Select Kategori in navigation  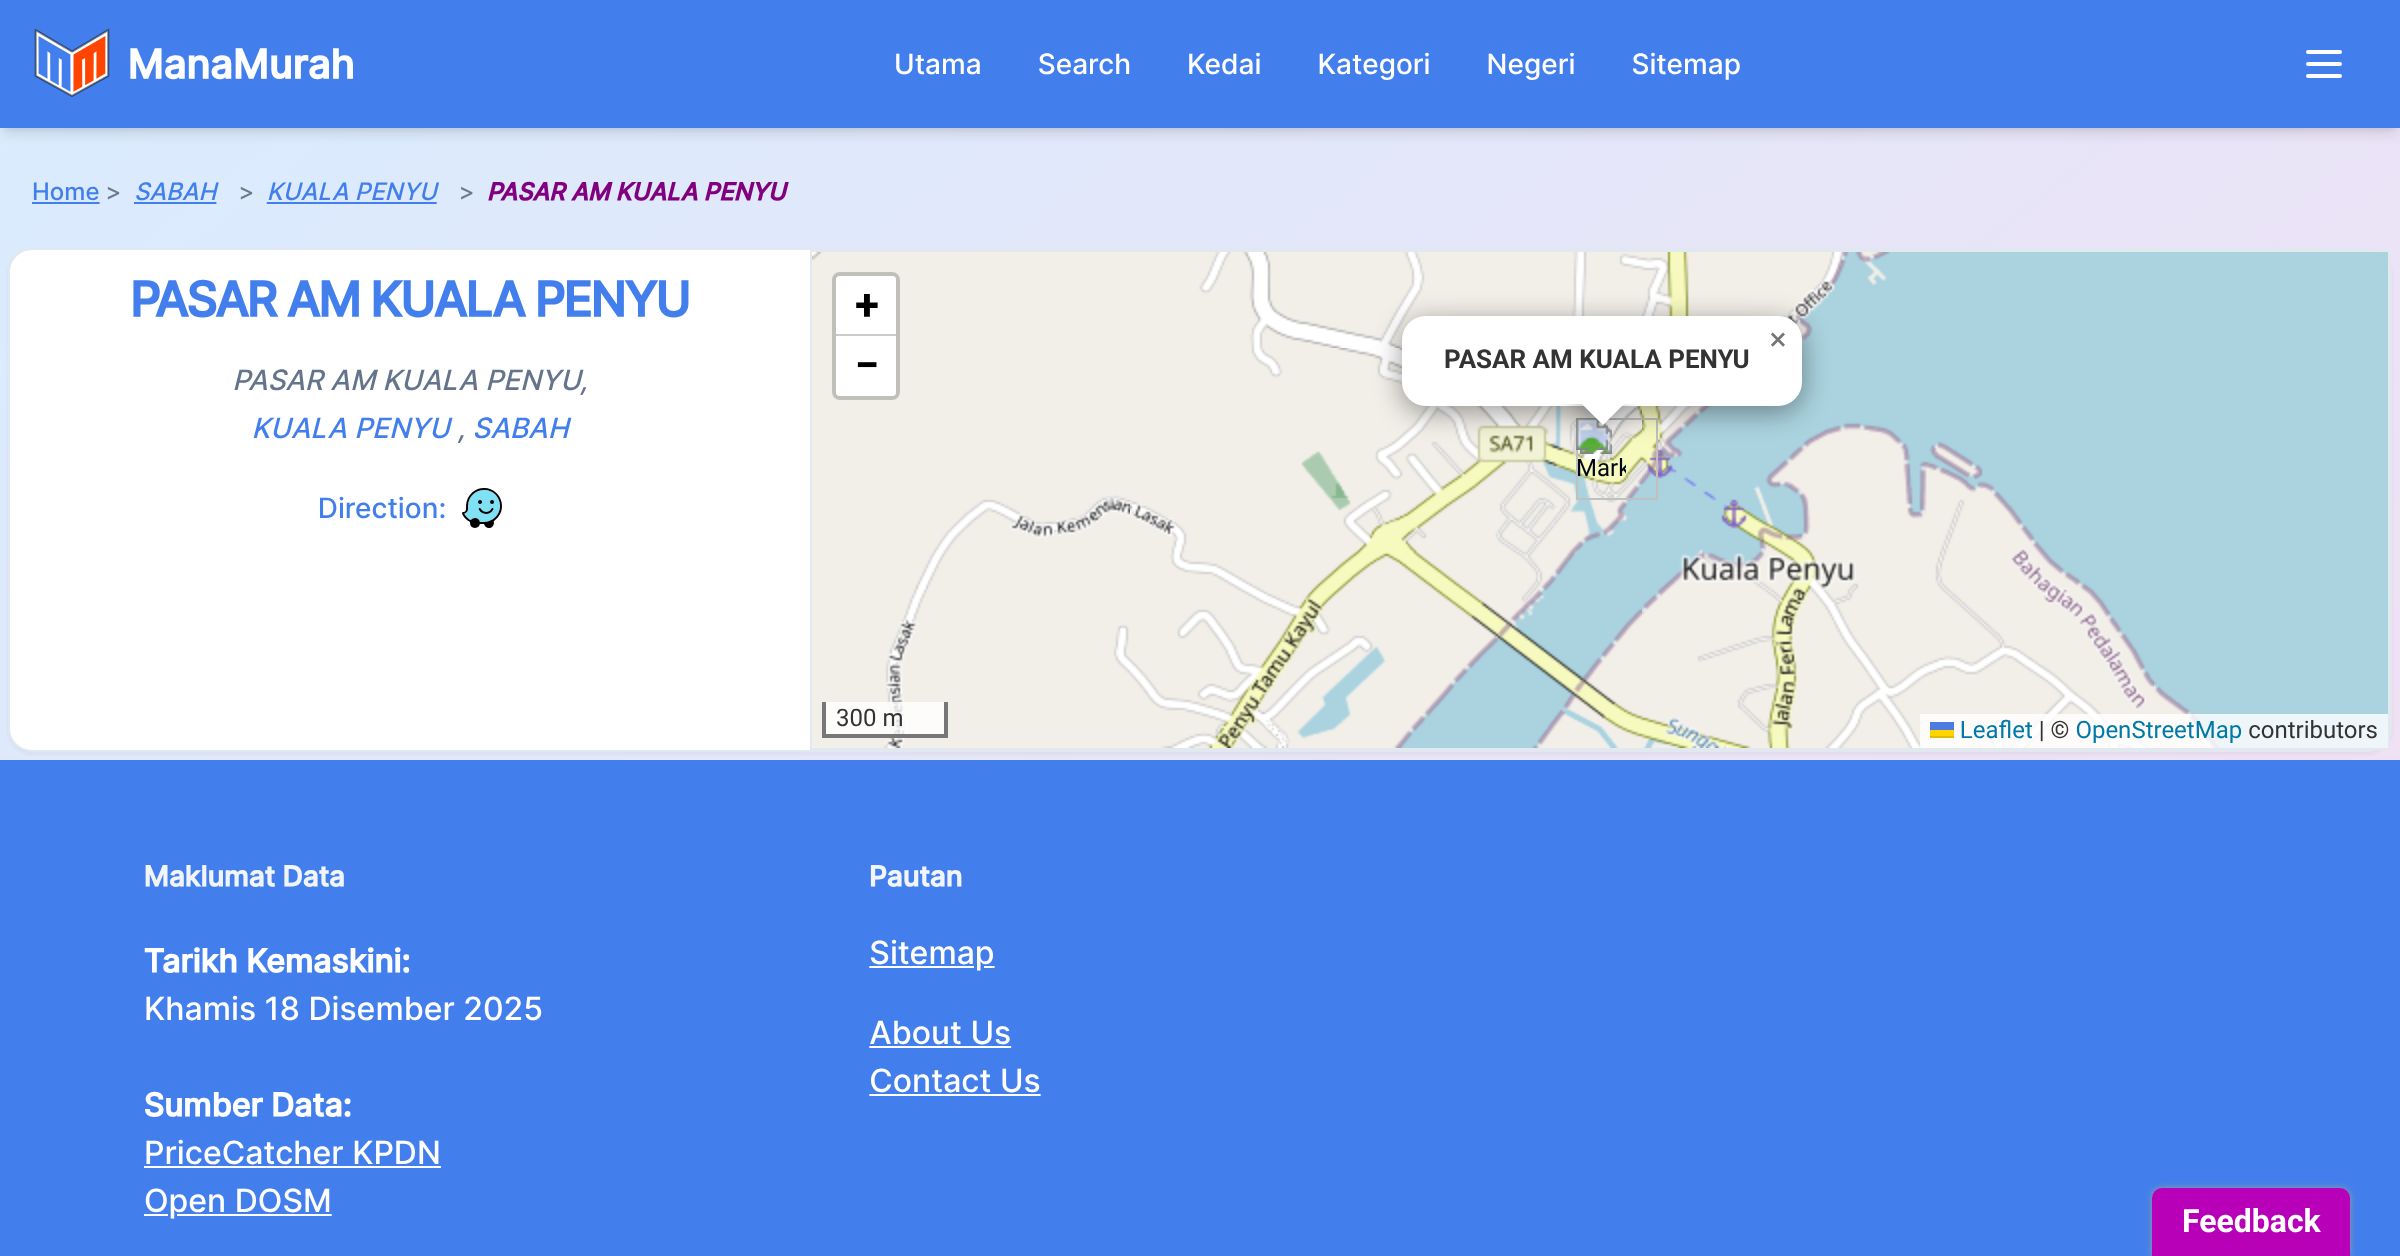(x=1373, y=64)
